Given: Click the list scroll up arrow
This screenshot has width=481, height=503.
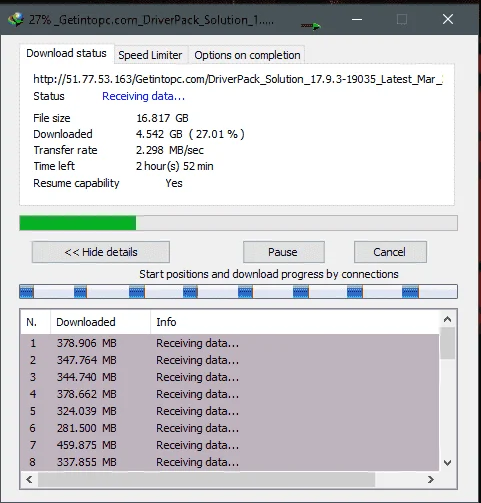Looking at the screenshot, I should click(447, 319).
